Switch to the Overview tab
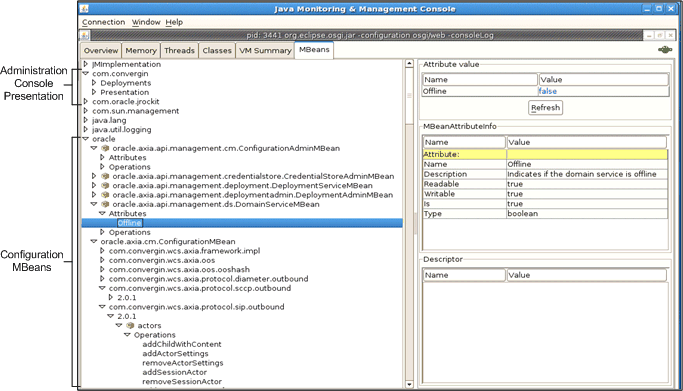This screenshot has height=391, width=683. coord(101,51)
